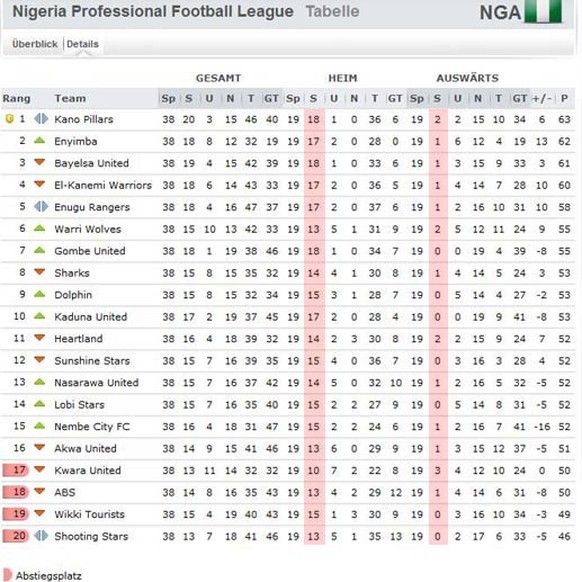Switch to the Überblick tab

35,44
